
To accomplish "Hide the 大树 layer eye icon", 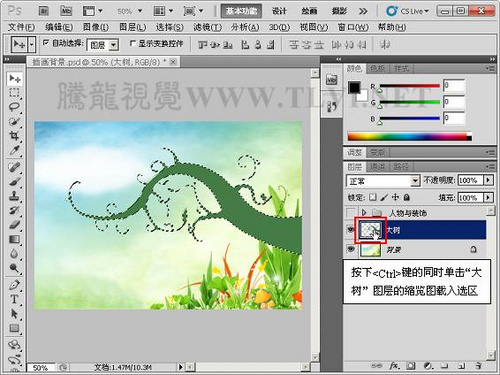I will 351,230.
